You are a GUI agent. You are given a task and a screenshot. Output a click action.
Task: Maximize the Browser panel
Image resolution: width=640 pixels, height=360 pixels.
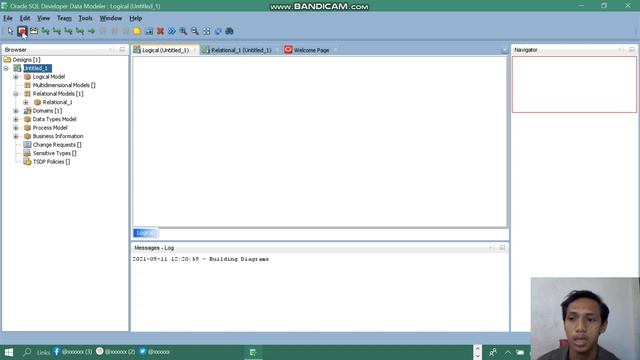tap(122, 49)
